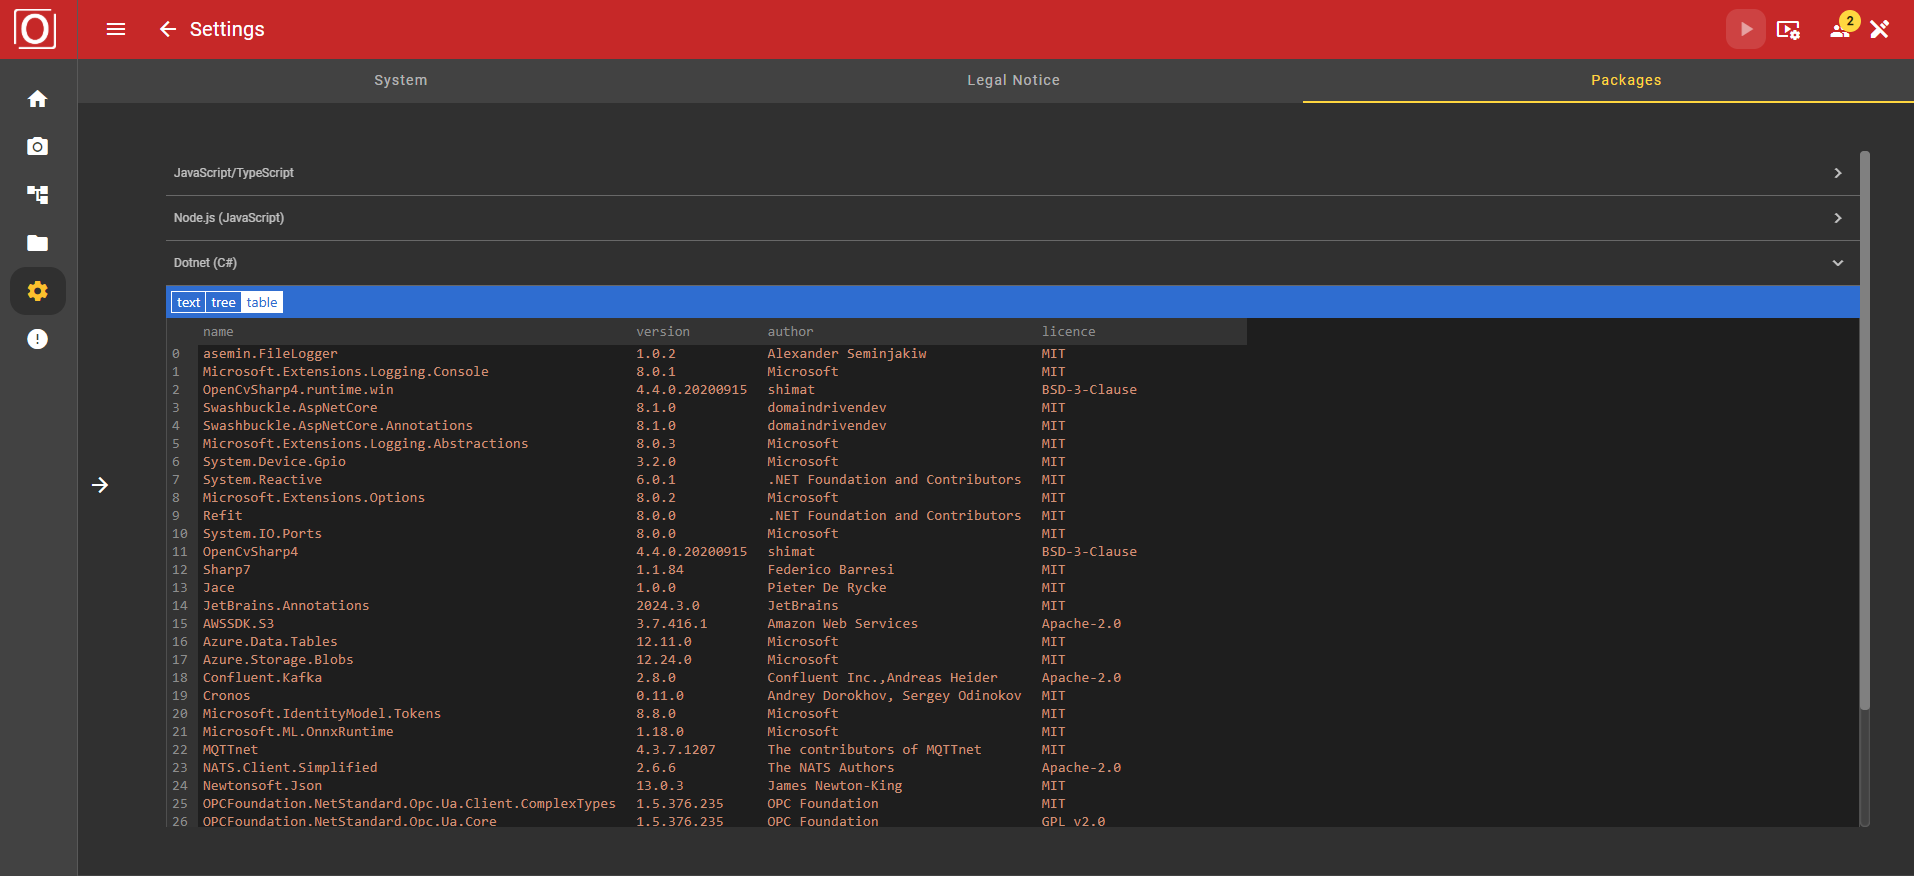Click the Sharp7 package name
The height and width of the screenshot is (876, 1914).
pyautogui.click(x=227, y=570)
